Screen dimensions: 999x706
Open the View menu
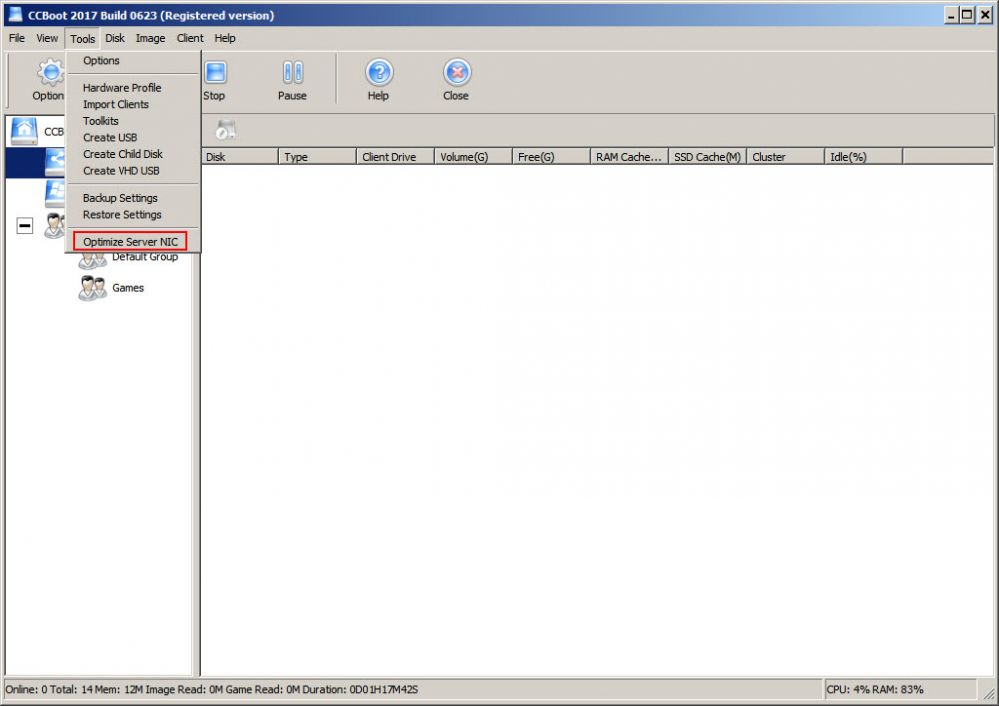point(47,38)
